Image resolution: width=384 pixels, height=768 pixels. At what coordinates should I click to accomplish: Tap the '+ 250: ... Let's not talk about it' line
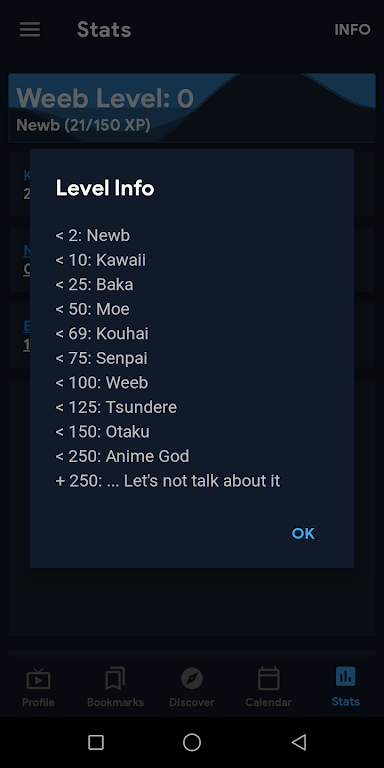tap(168, 481)
